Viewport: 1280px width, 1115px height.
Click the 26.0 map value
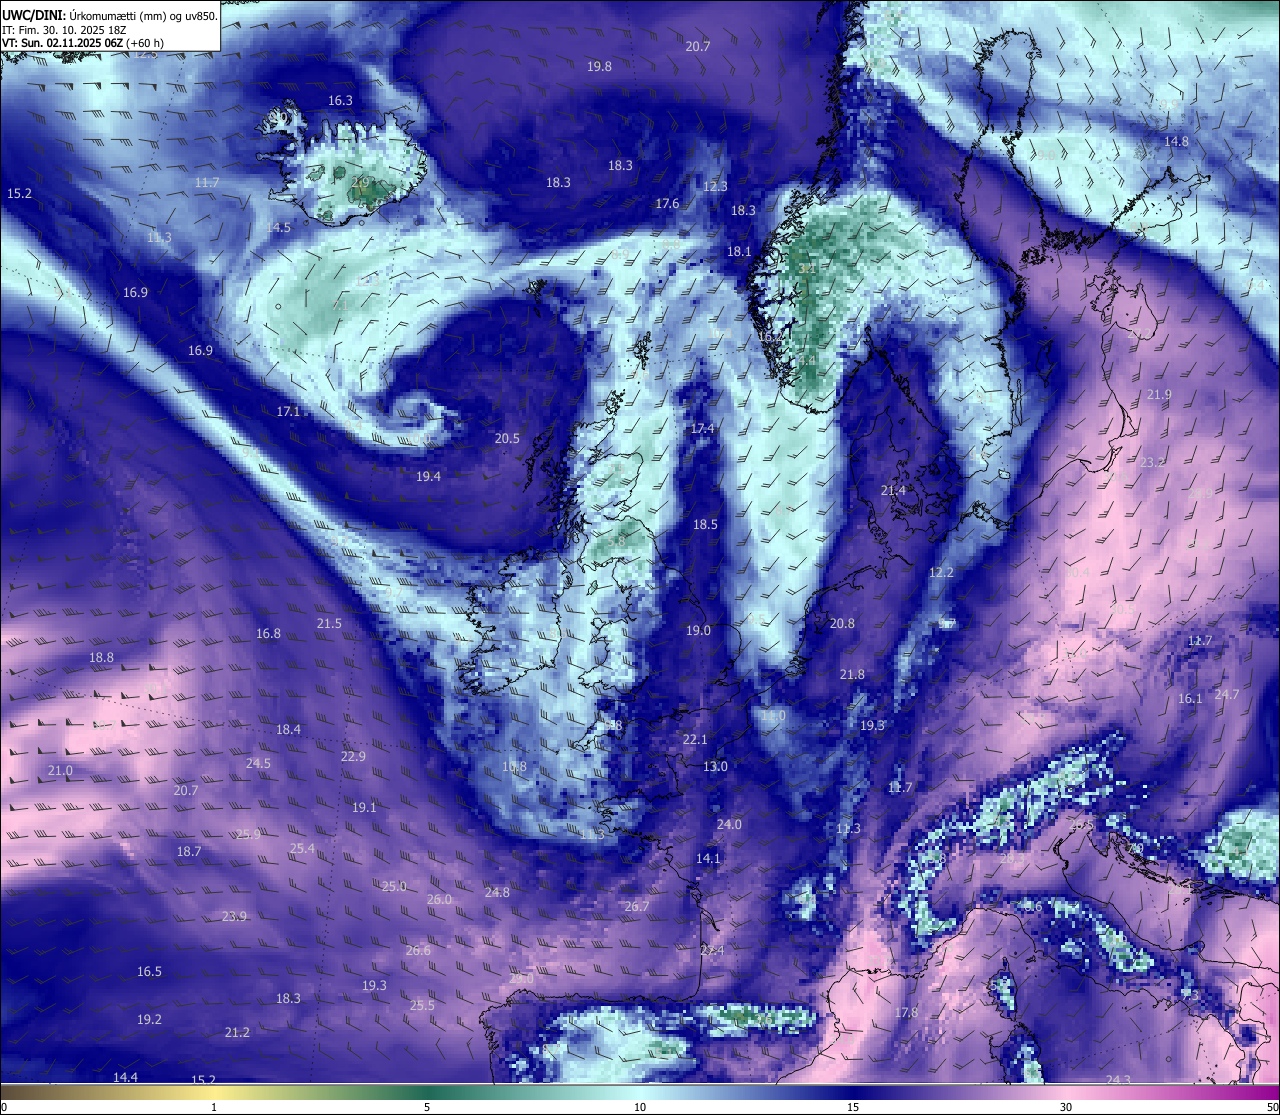[x=439, y=899]
